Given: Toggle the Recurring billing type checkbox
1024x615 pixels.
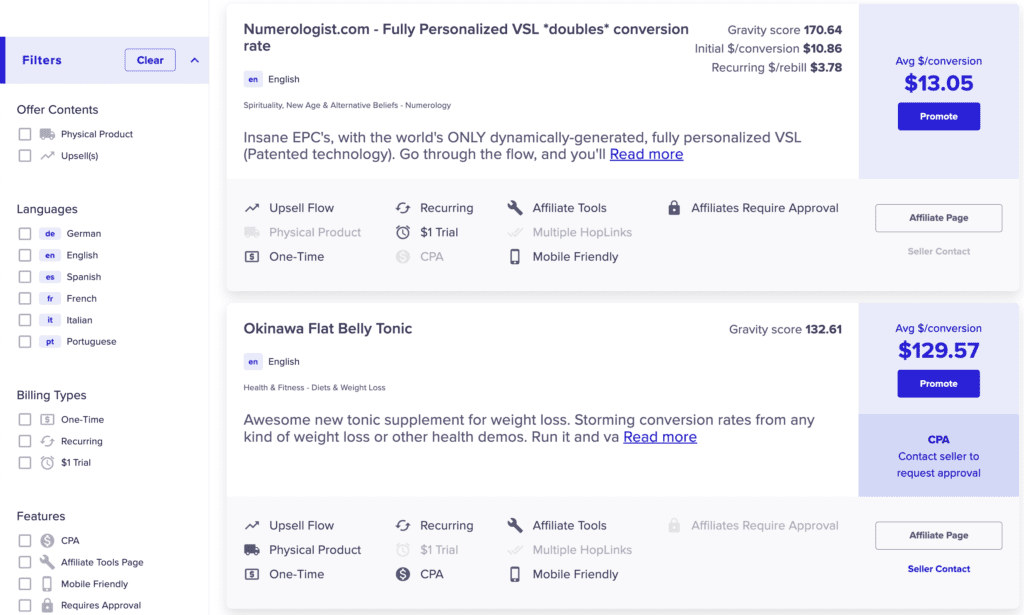Looking at the screenshot, I should [25, 441].
